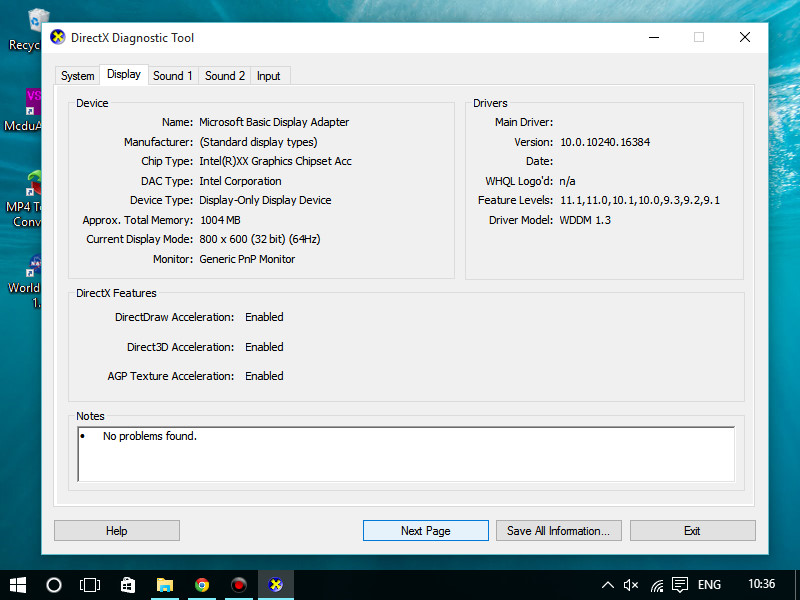Click the 'Approx. Total Memory:' label
This screenshot has height=600, width=800.
[x=138, y=220]
